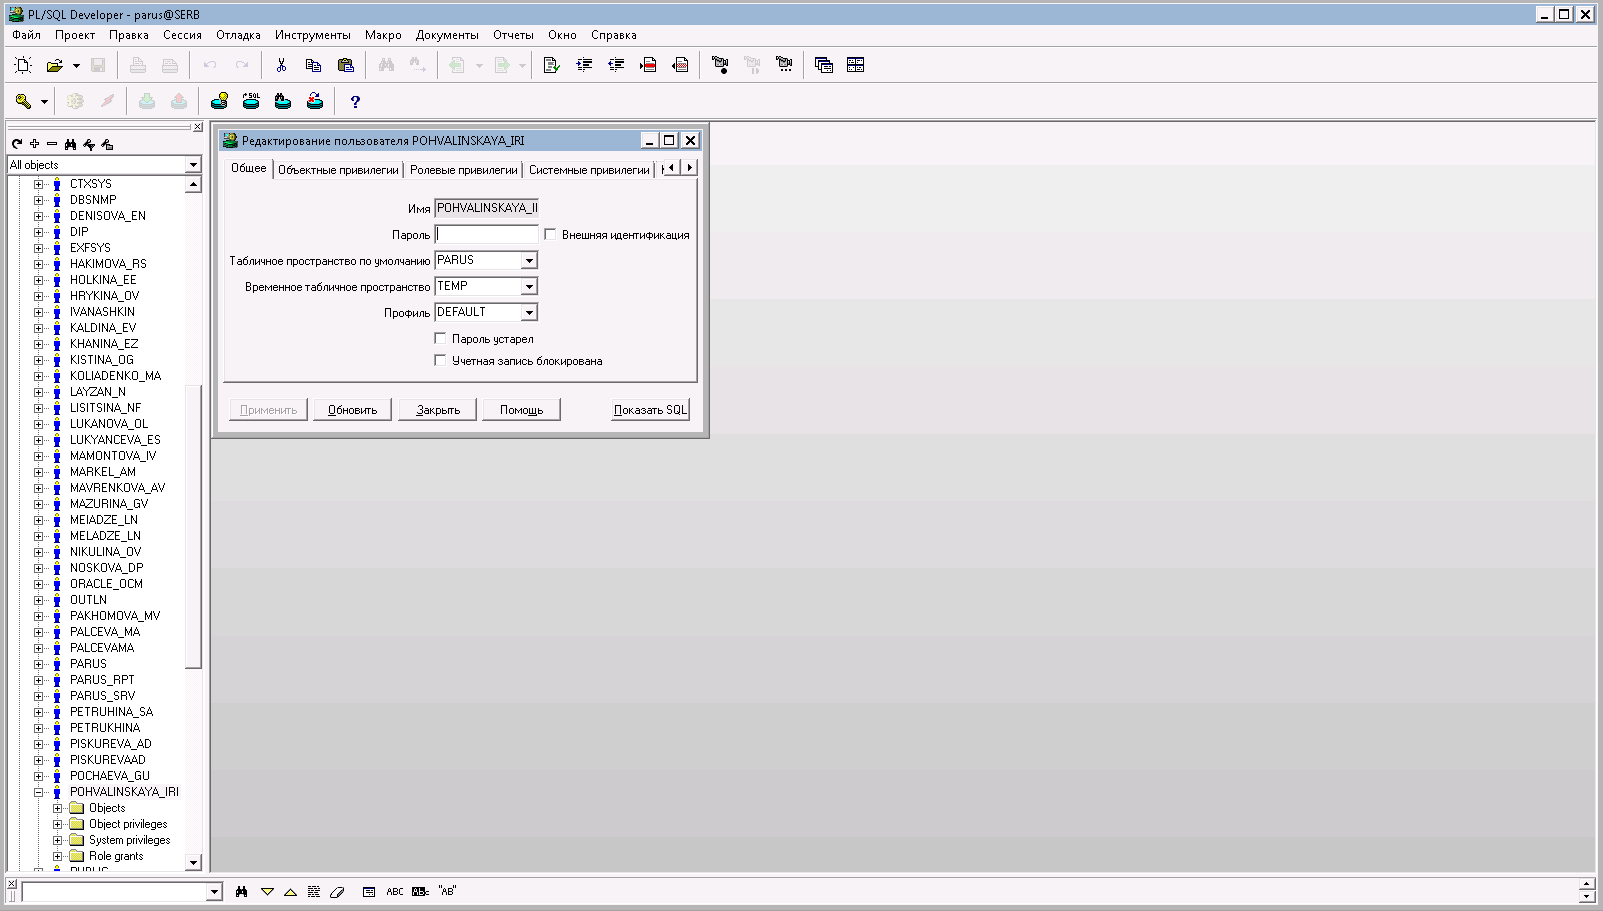Click the Показать SQL button
Viewport: 1603px width, 911px height.
coord(650,410)
